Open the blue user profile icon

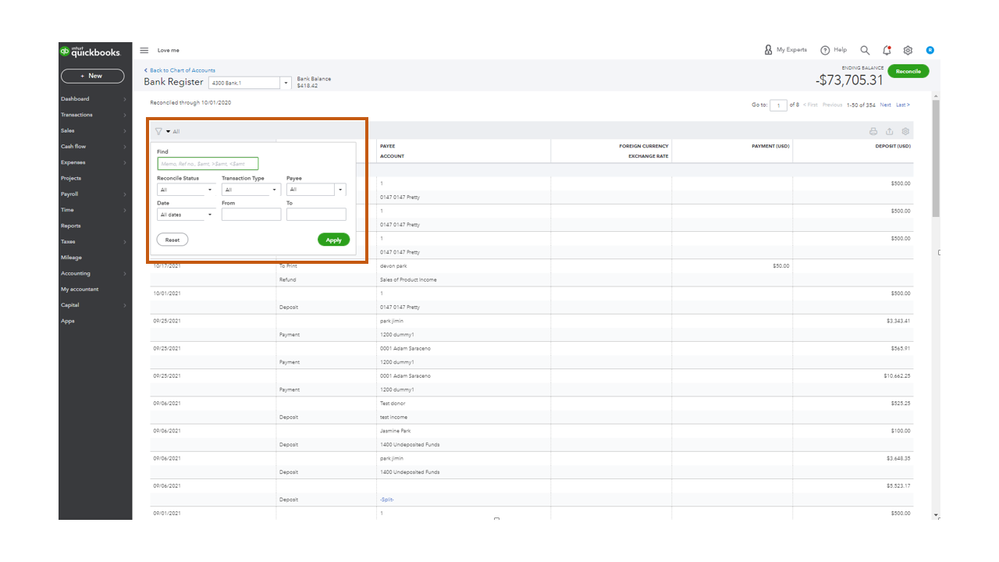tap(930, 50)
